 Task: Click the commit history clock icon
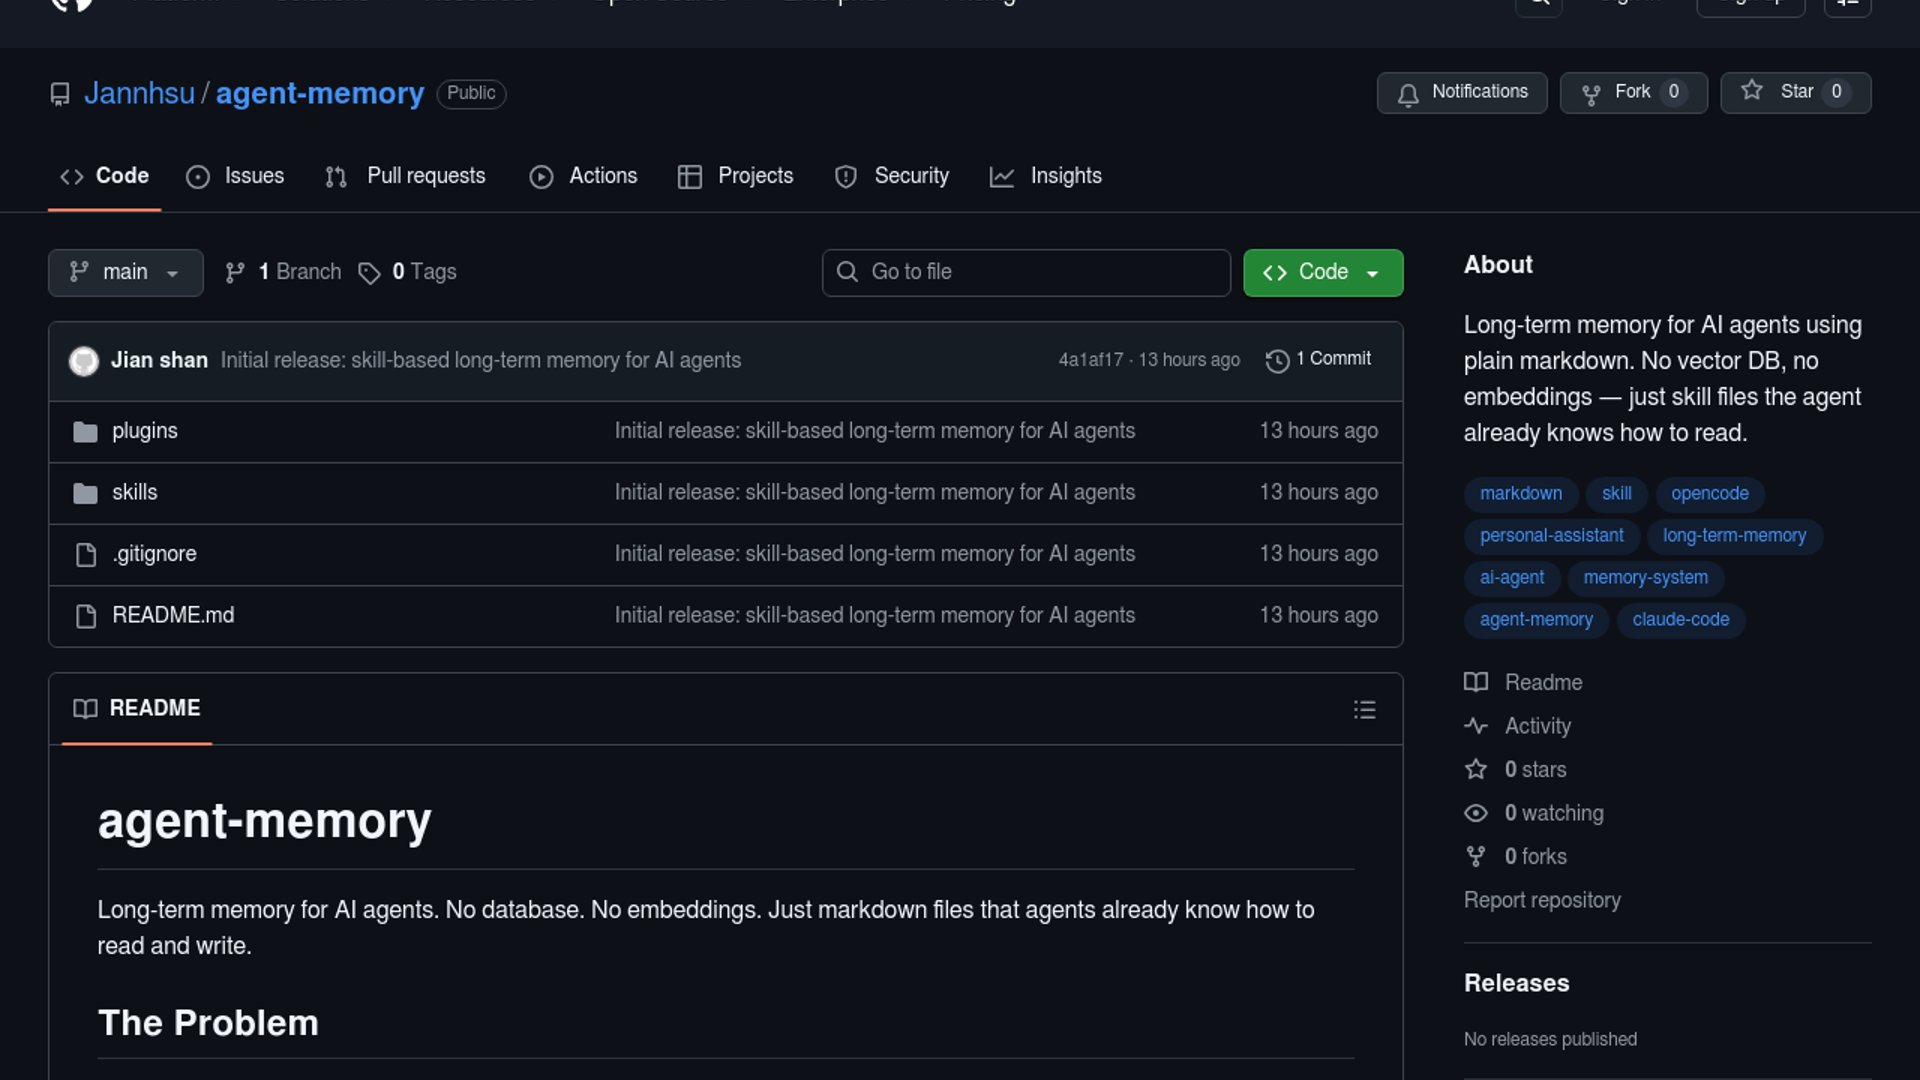click(1277, 361)
